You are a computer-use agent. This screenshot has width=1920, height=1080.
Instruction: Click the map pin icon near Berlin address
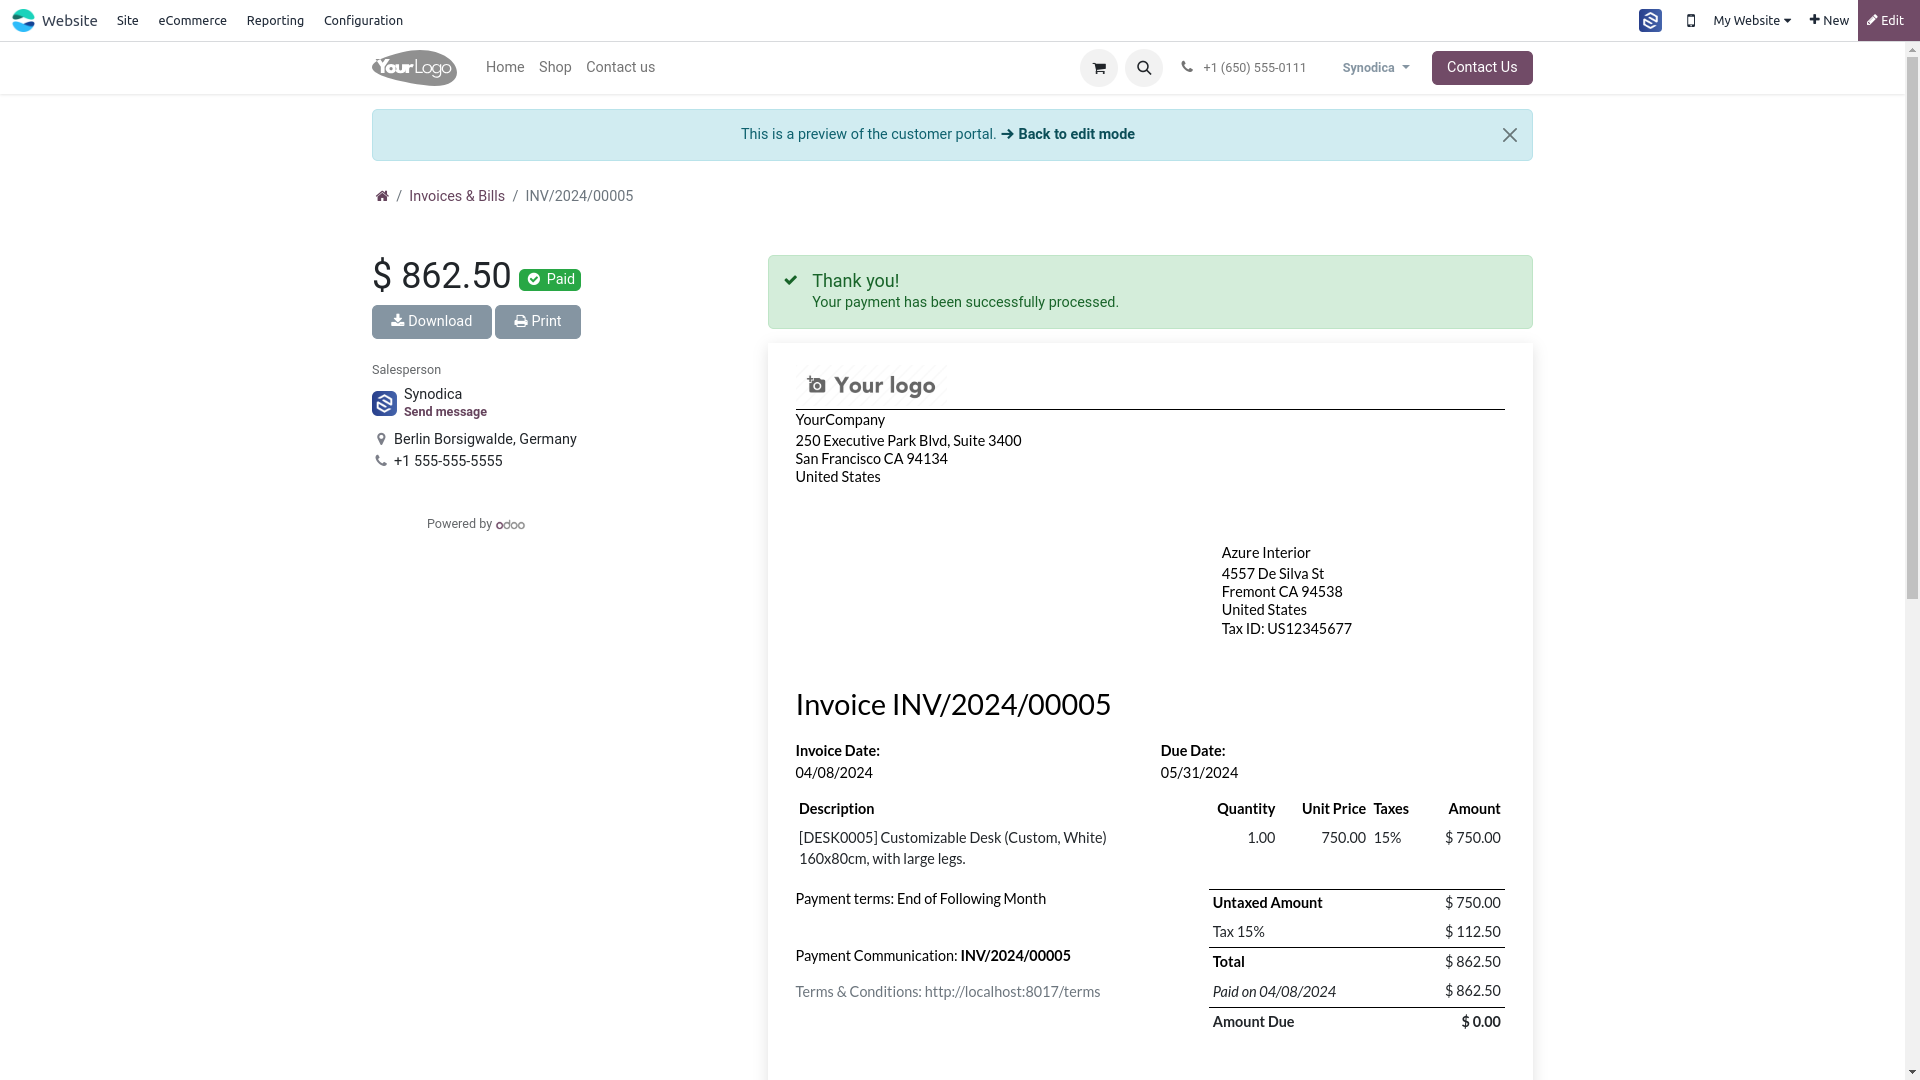(381, 439)
